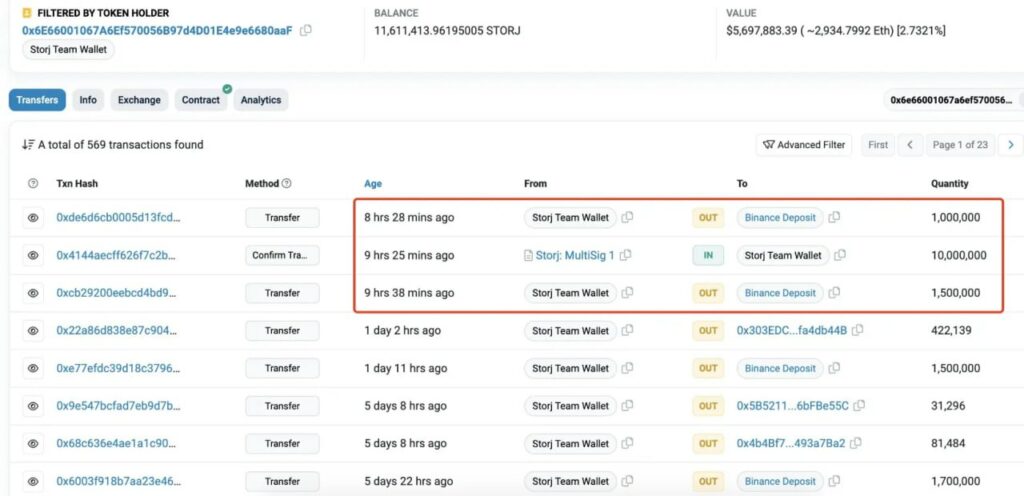Sort by the Age column header
1024x496 pixels.
pos(373,184)
